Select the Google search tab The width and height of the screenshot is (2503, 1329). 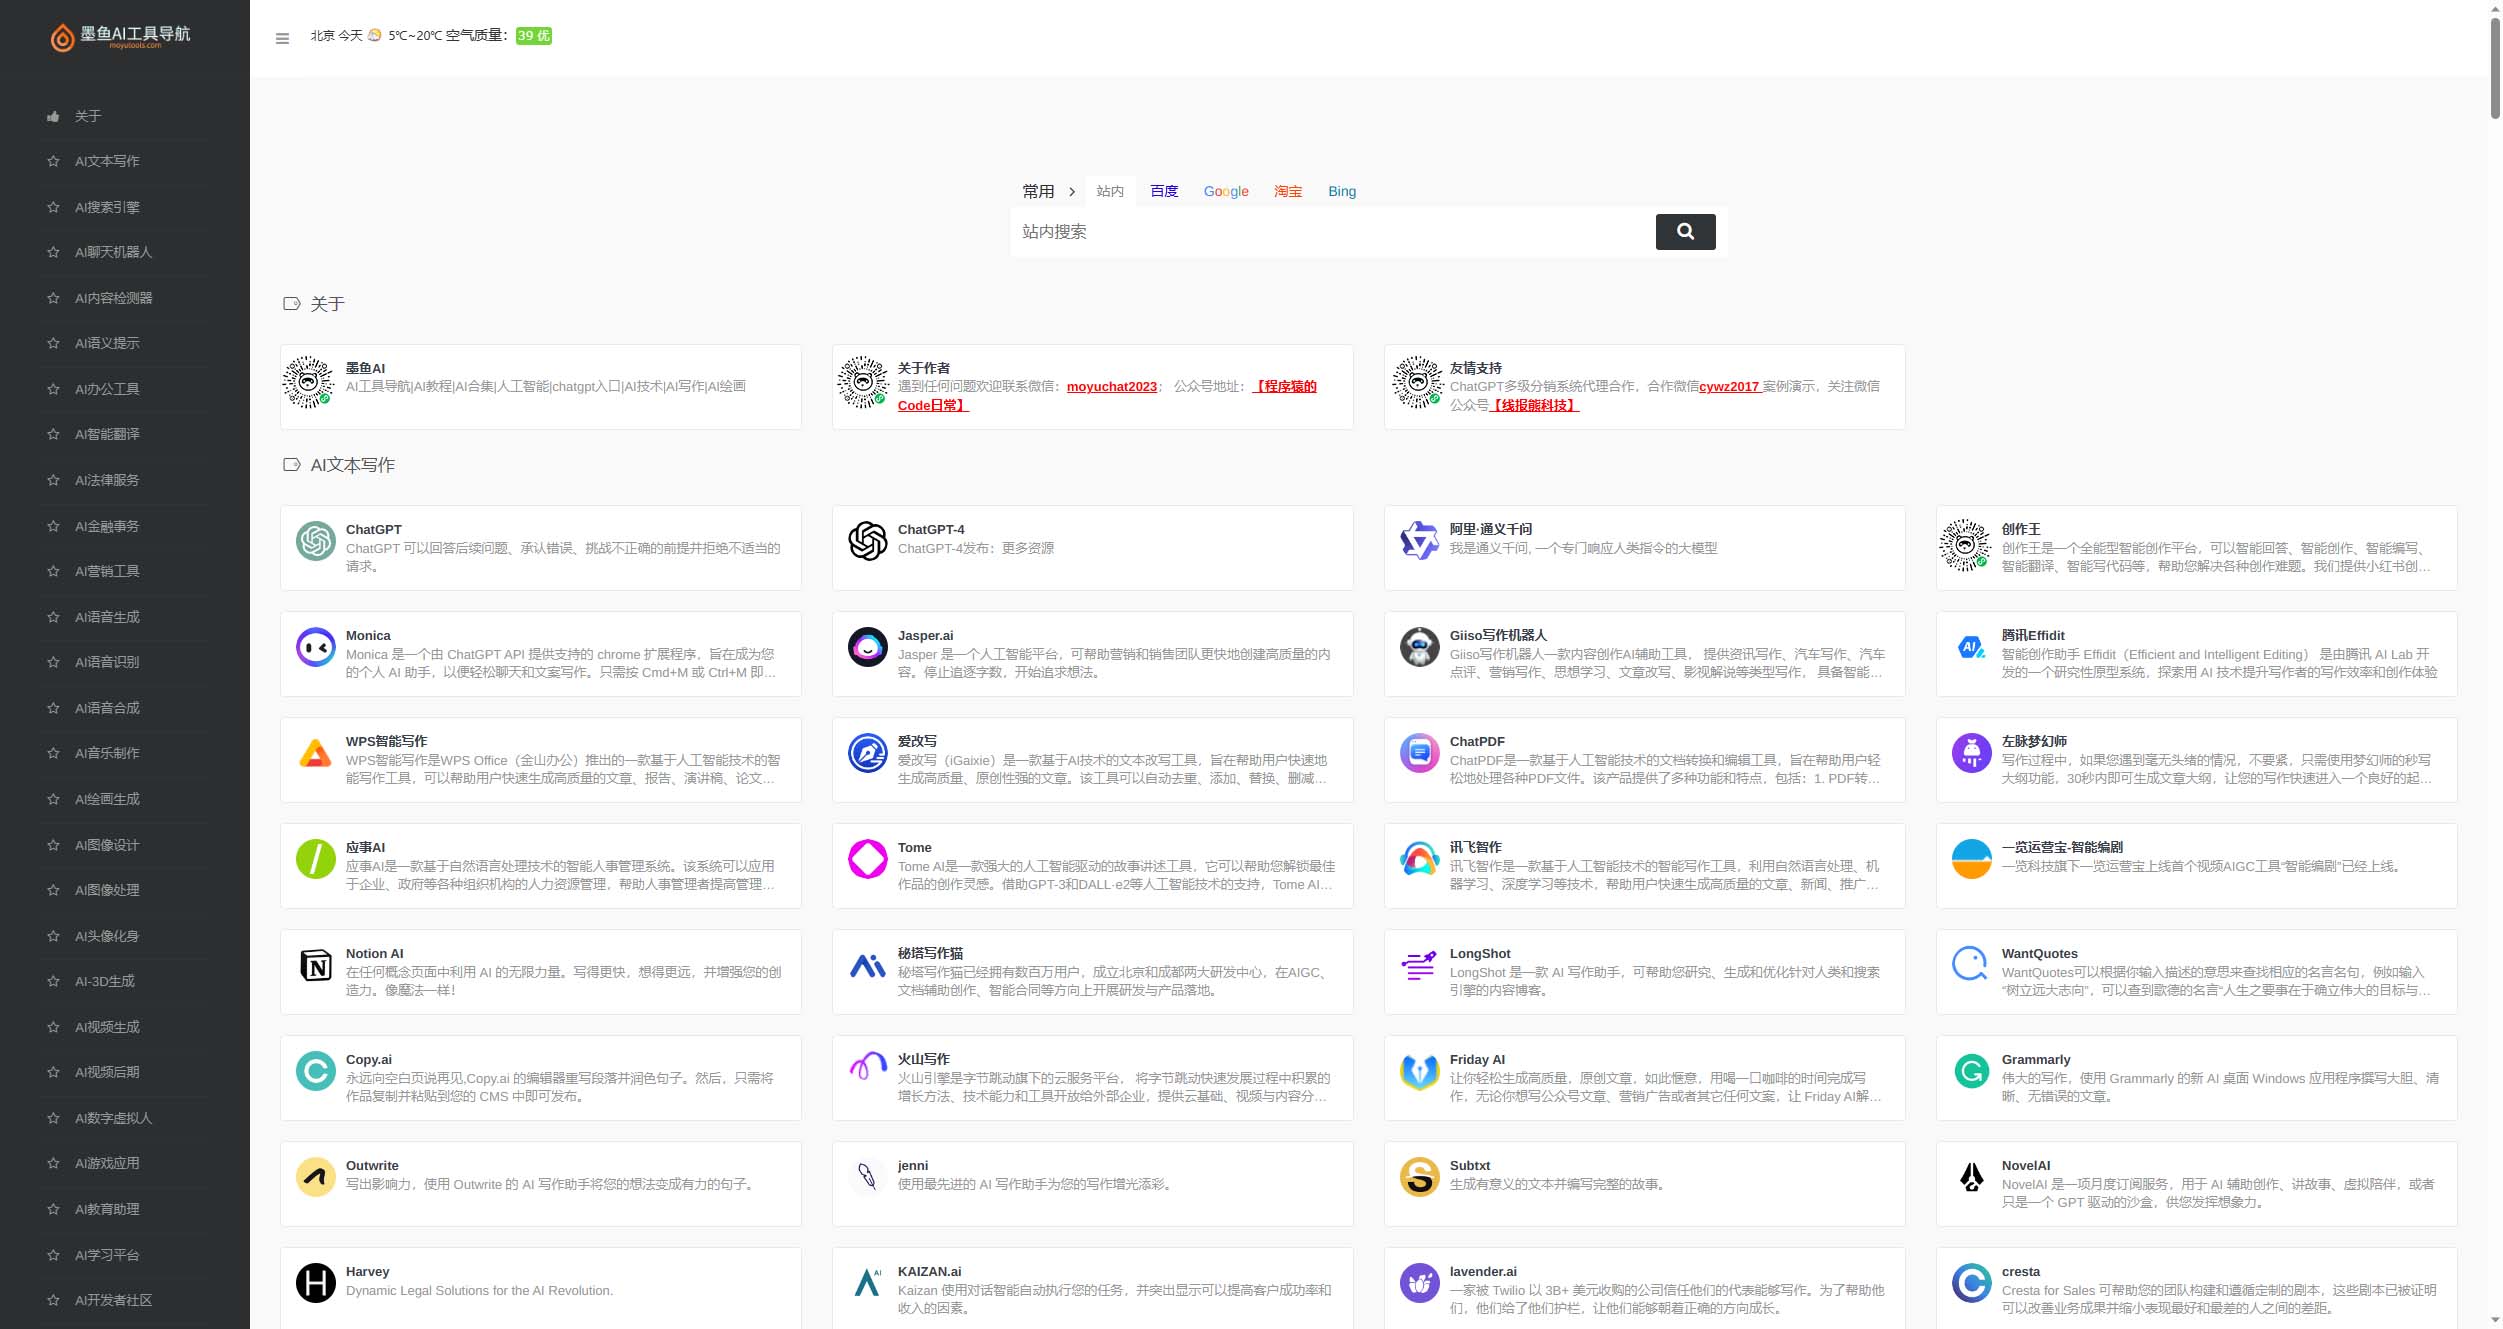1225,190
